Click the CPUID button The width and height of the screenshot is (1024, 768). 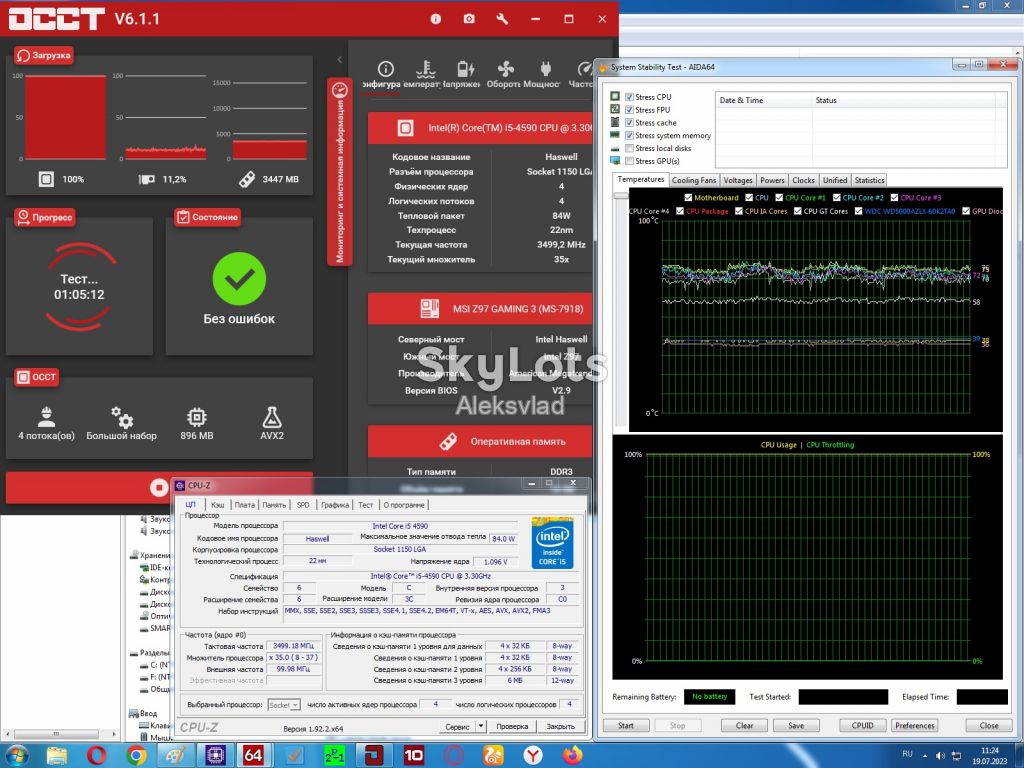[862, 726]
